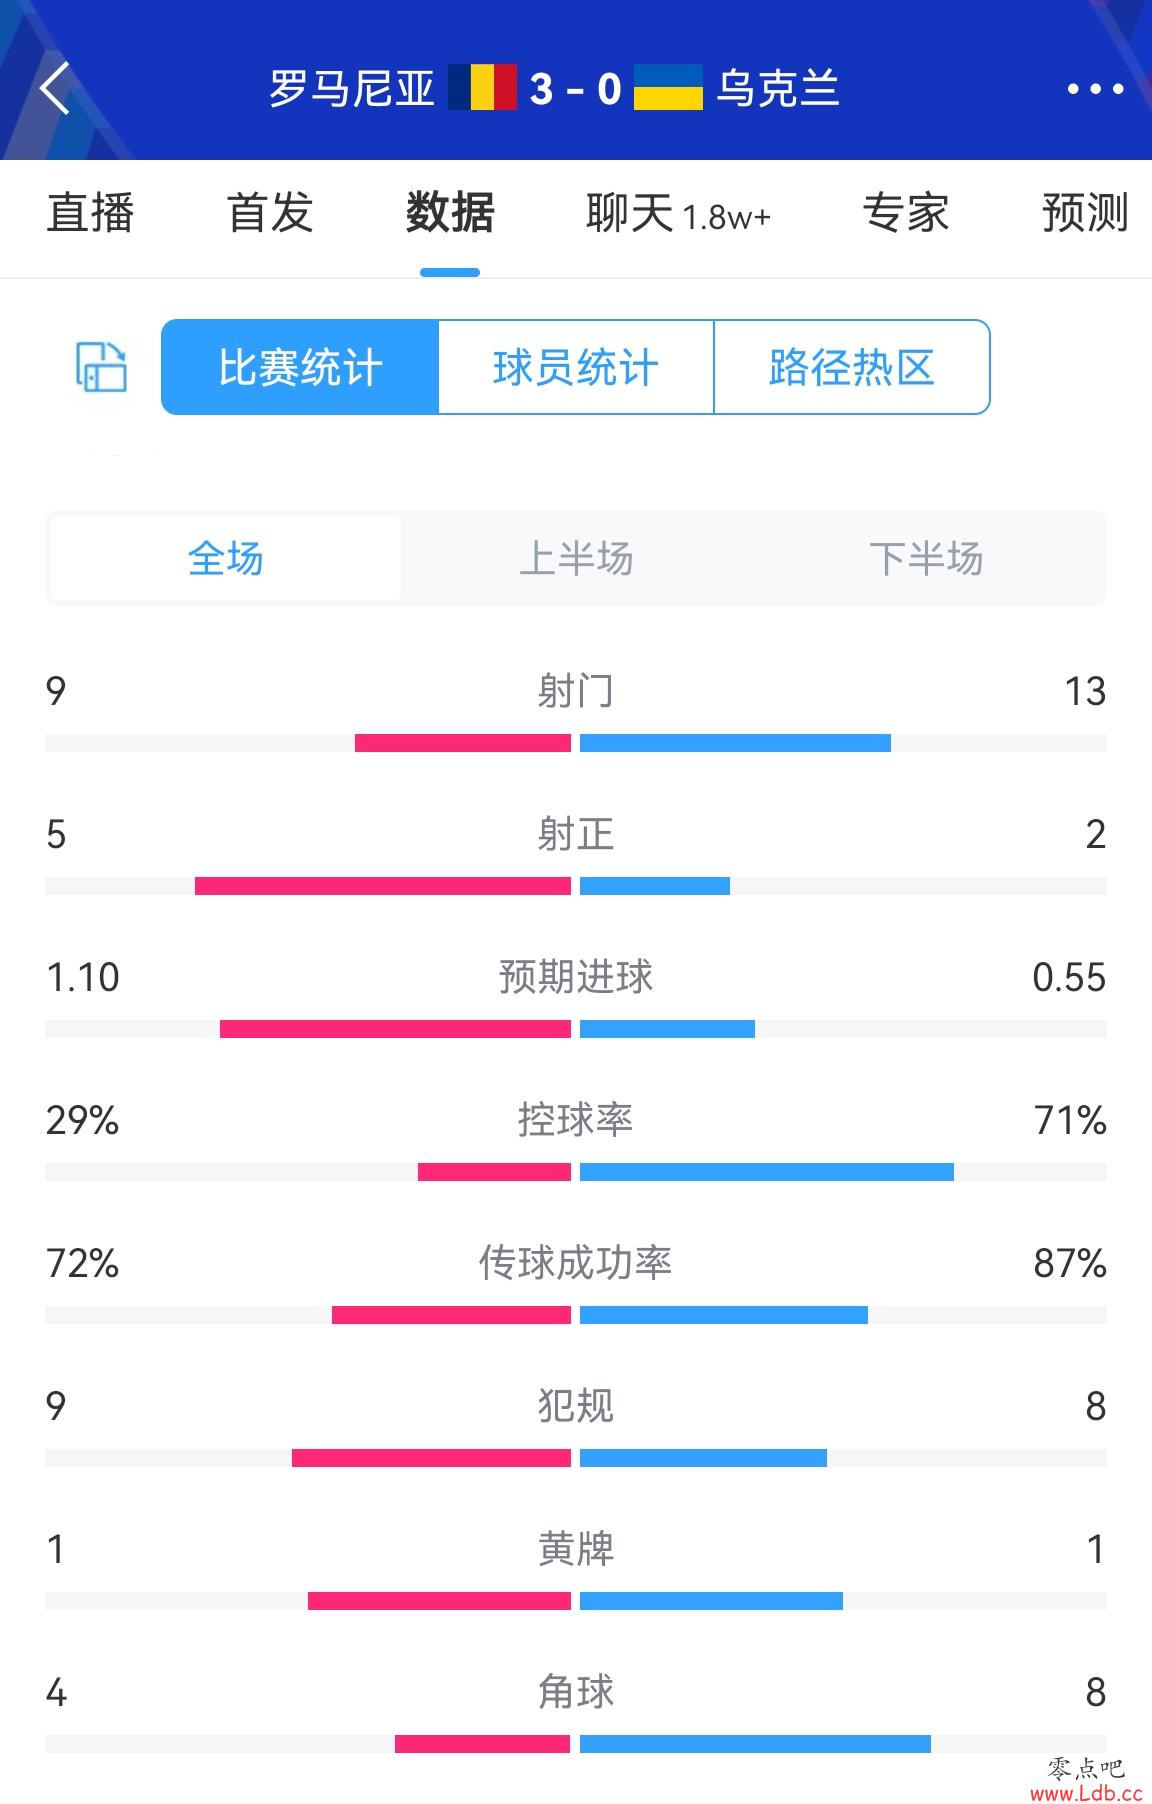
Task: Open the three-dot more menu
Action: coord(1095,89)
